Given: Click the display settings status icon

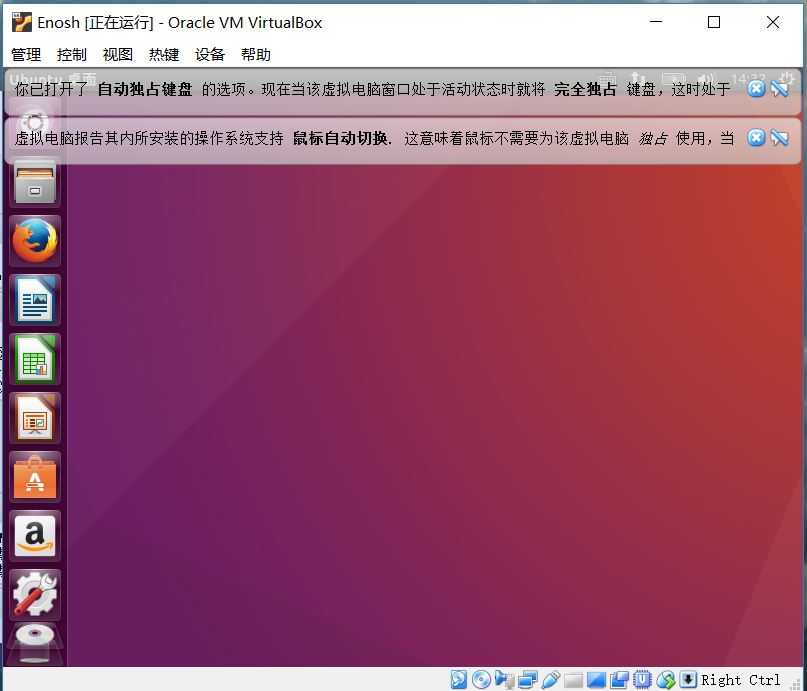Looking at the screenshot, I should 596,680.
